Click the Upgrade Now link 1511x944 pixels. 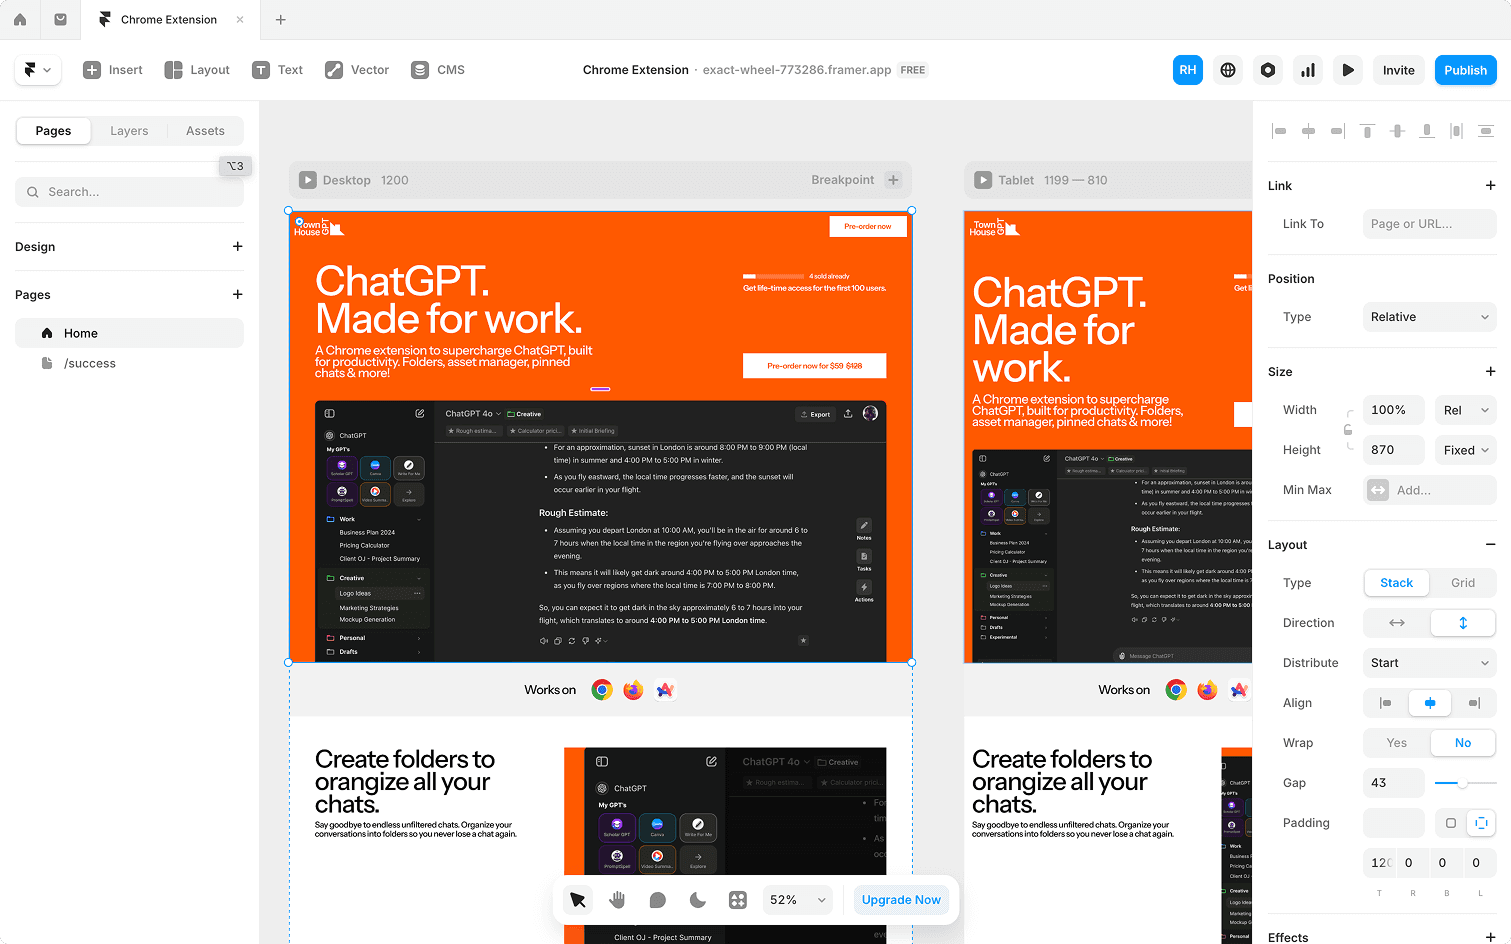click(901, 900)
